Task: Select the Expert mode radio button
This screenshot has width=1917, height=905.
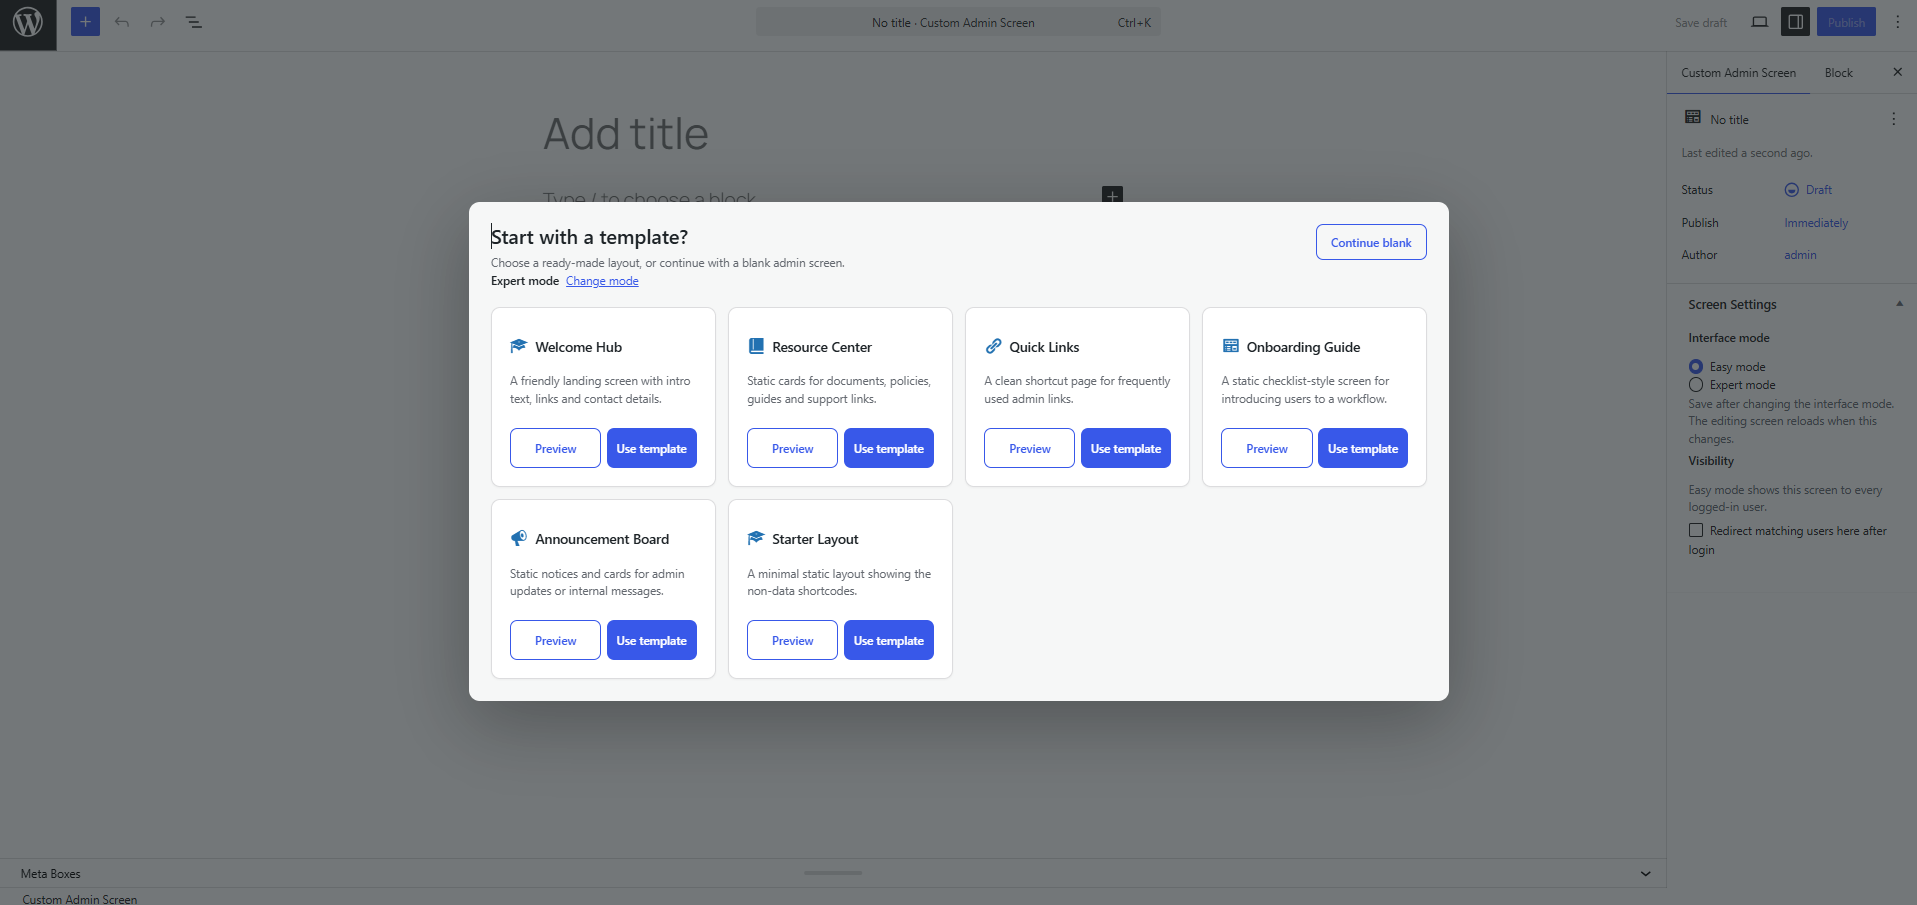Action: pos(1696,385)
